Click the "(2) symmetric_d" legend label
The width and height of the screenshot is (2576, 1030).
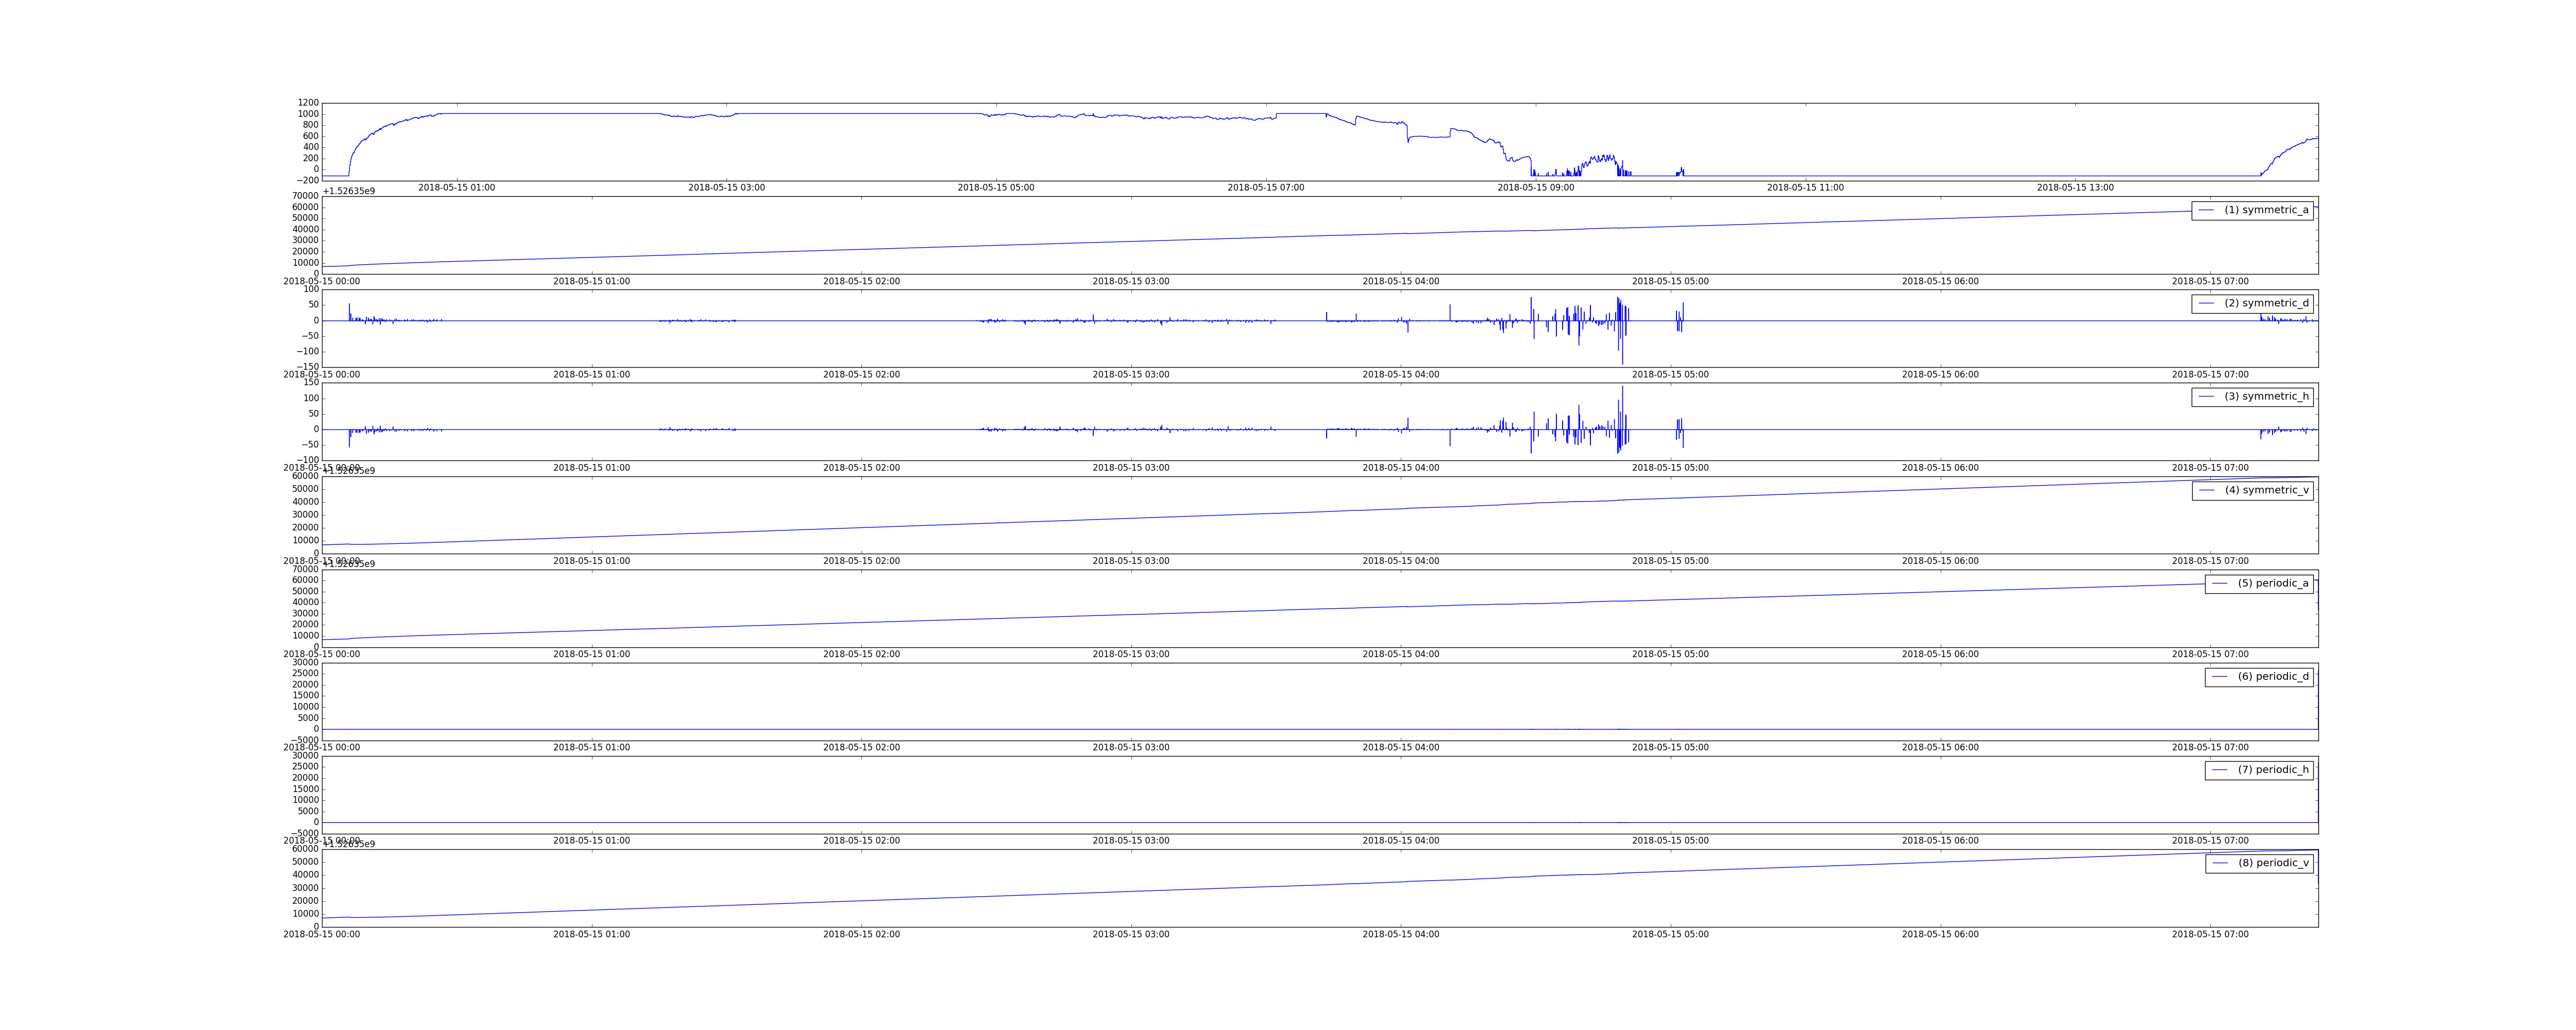tap(2266, 303)
